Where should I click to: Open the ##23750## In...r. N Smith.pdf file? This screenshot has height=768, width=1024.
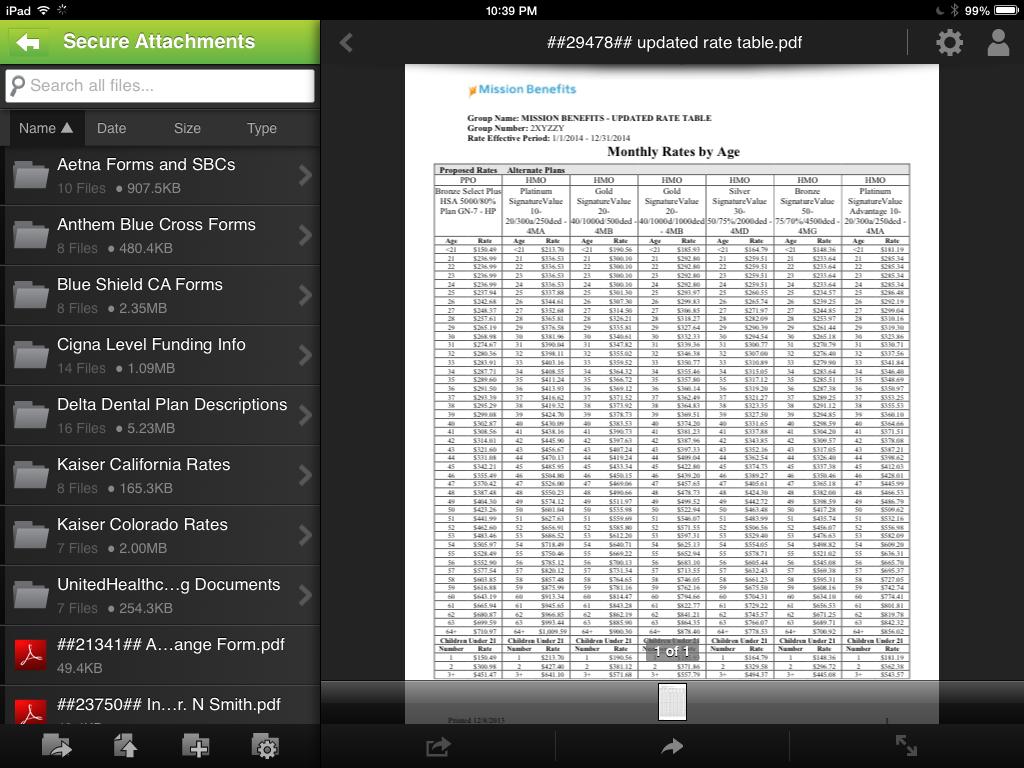(160, 706)
